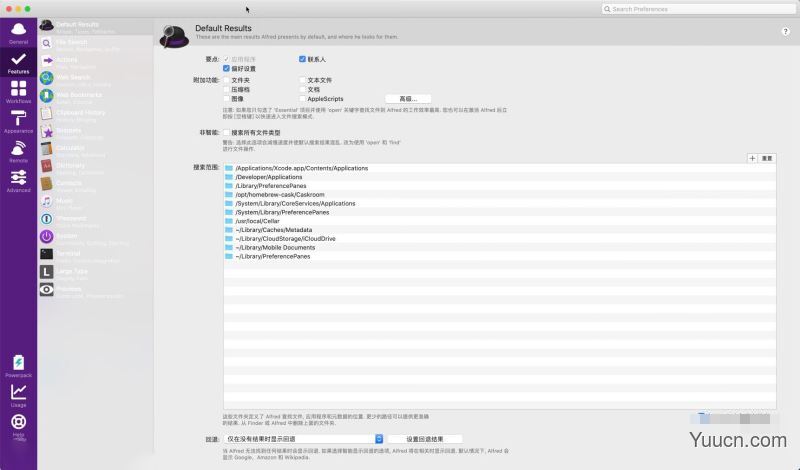
Task: Click the 设置回退结果 button
Action: [424, 439]
